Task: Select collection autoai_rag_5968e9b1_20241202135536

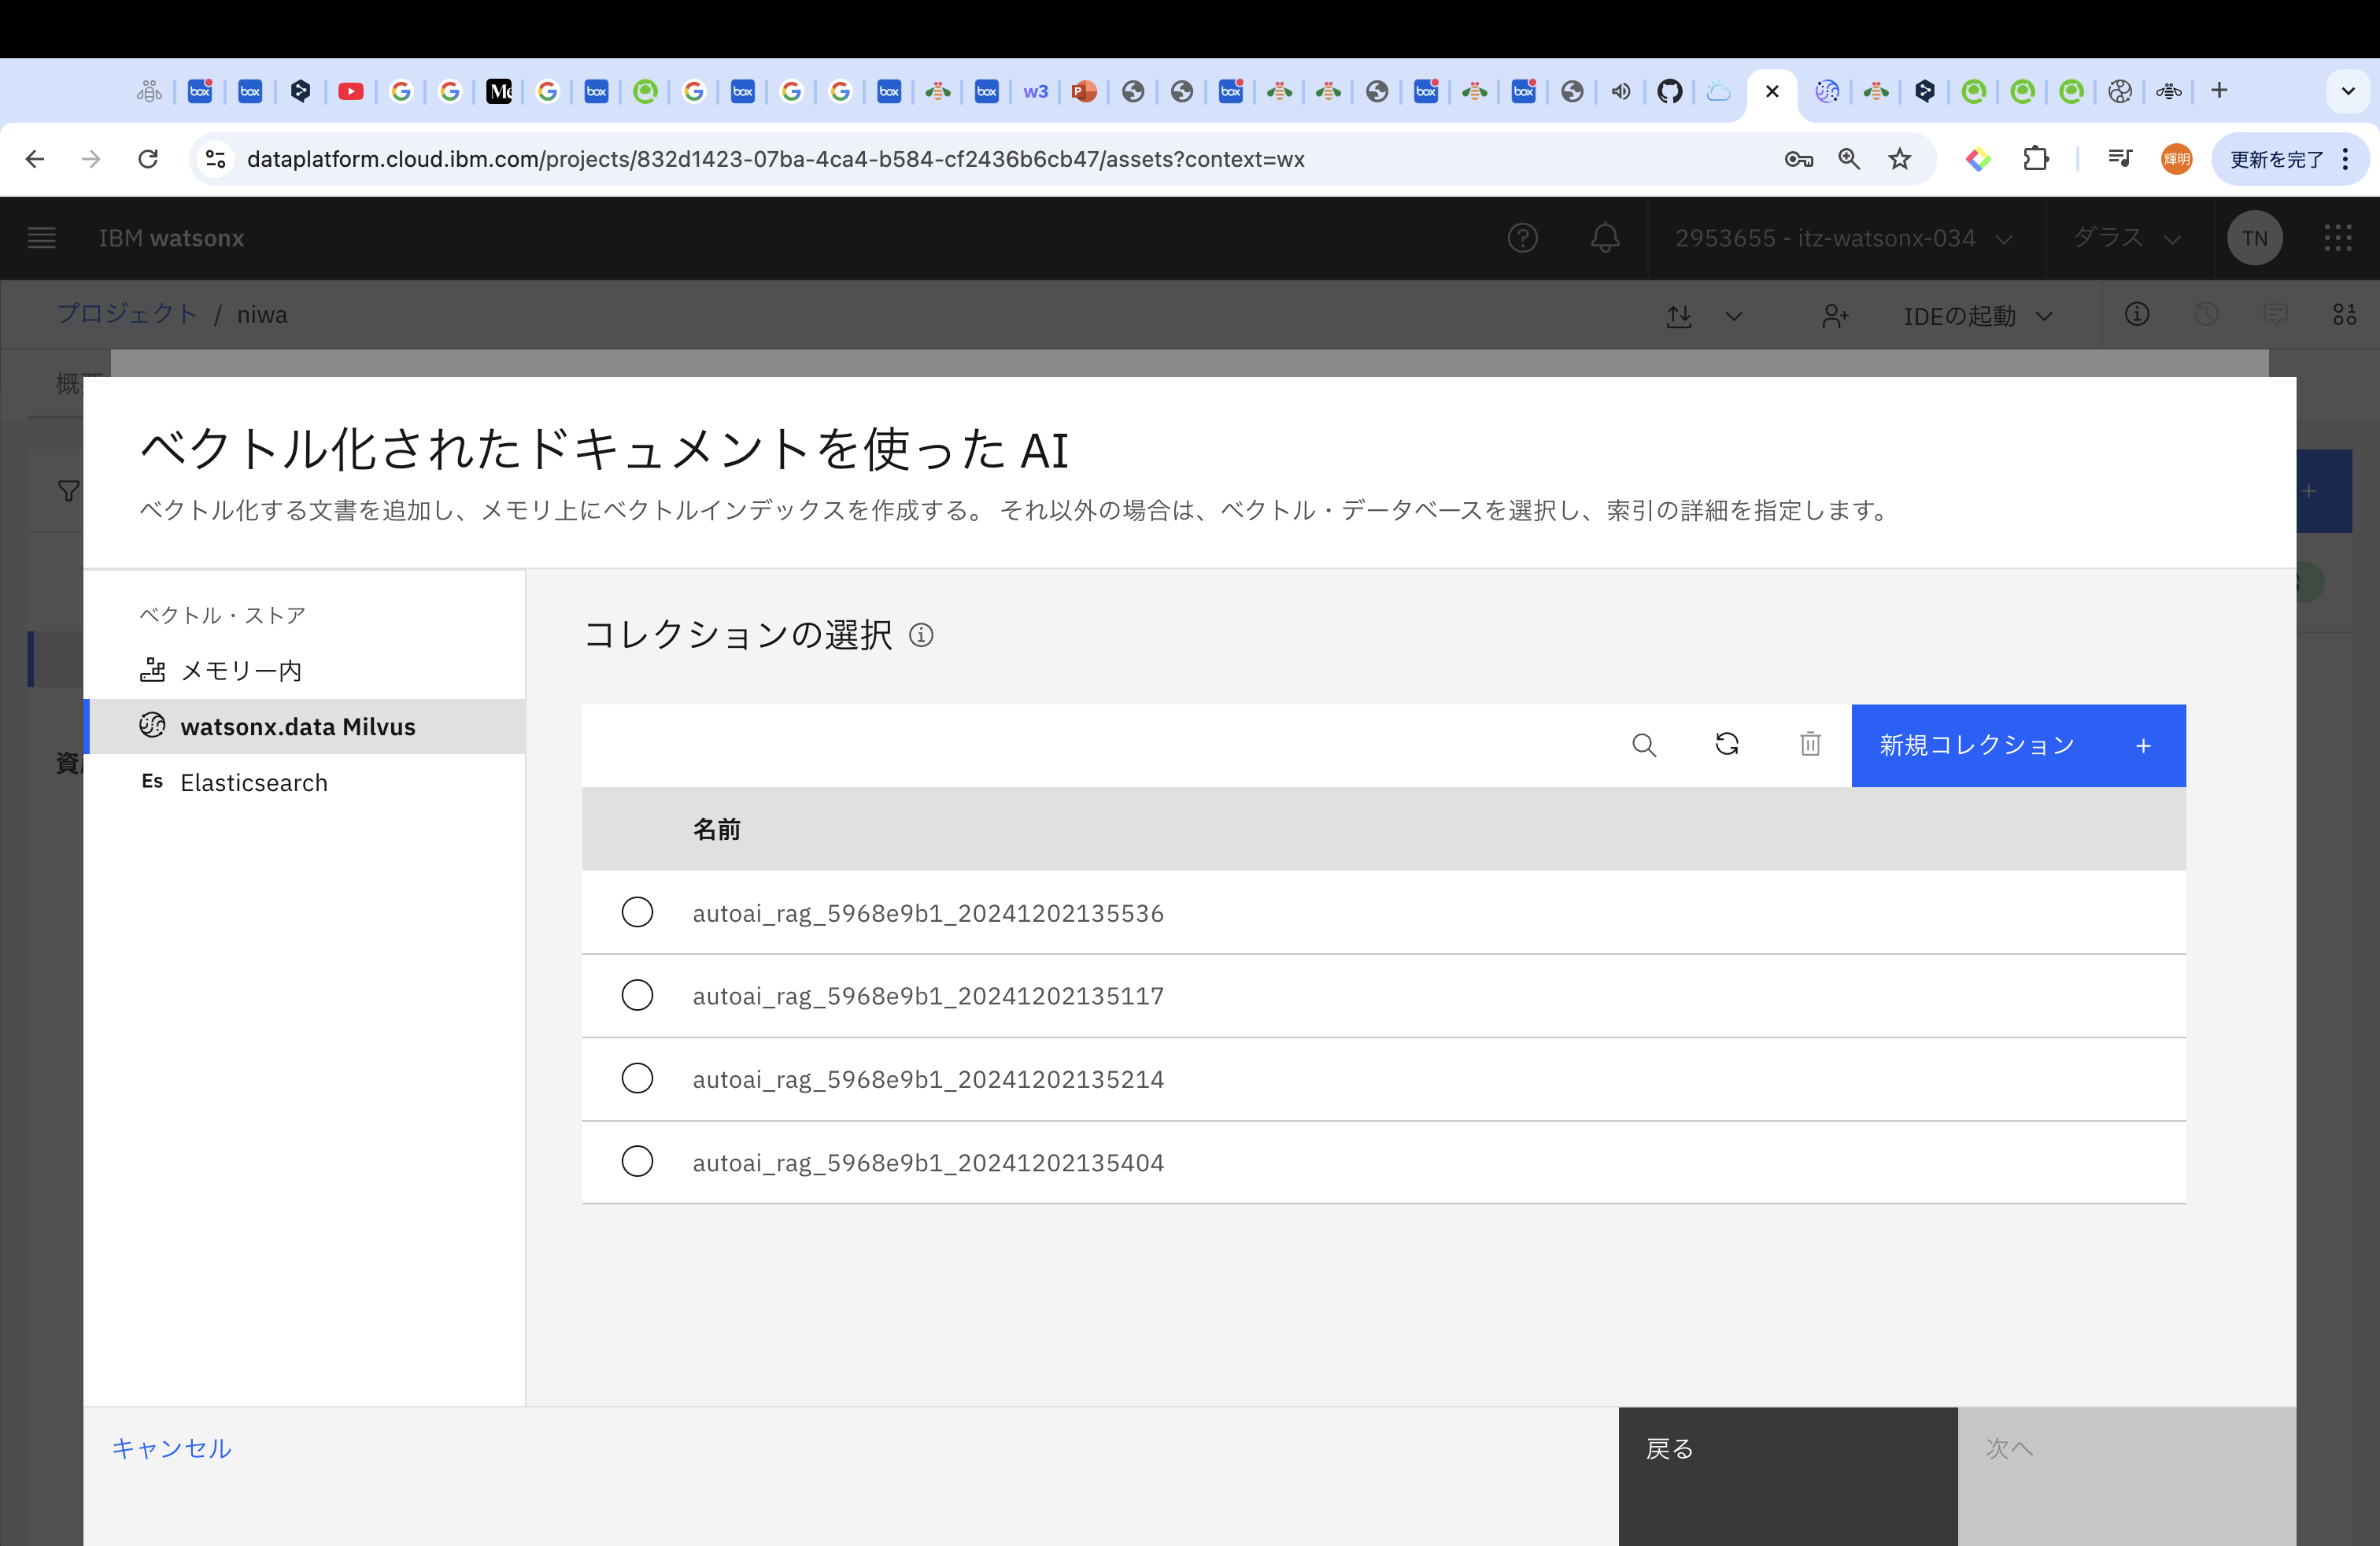Action: (x=637, y=912)
